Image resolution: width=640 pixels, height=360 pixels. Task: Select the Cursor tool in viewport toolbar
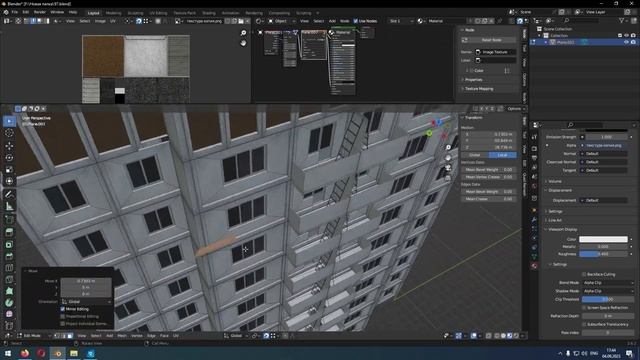point(9,133)
